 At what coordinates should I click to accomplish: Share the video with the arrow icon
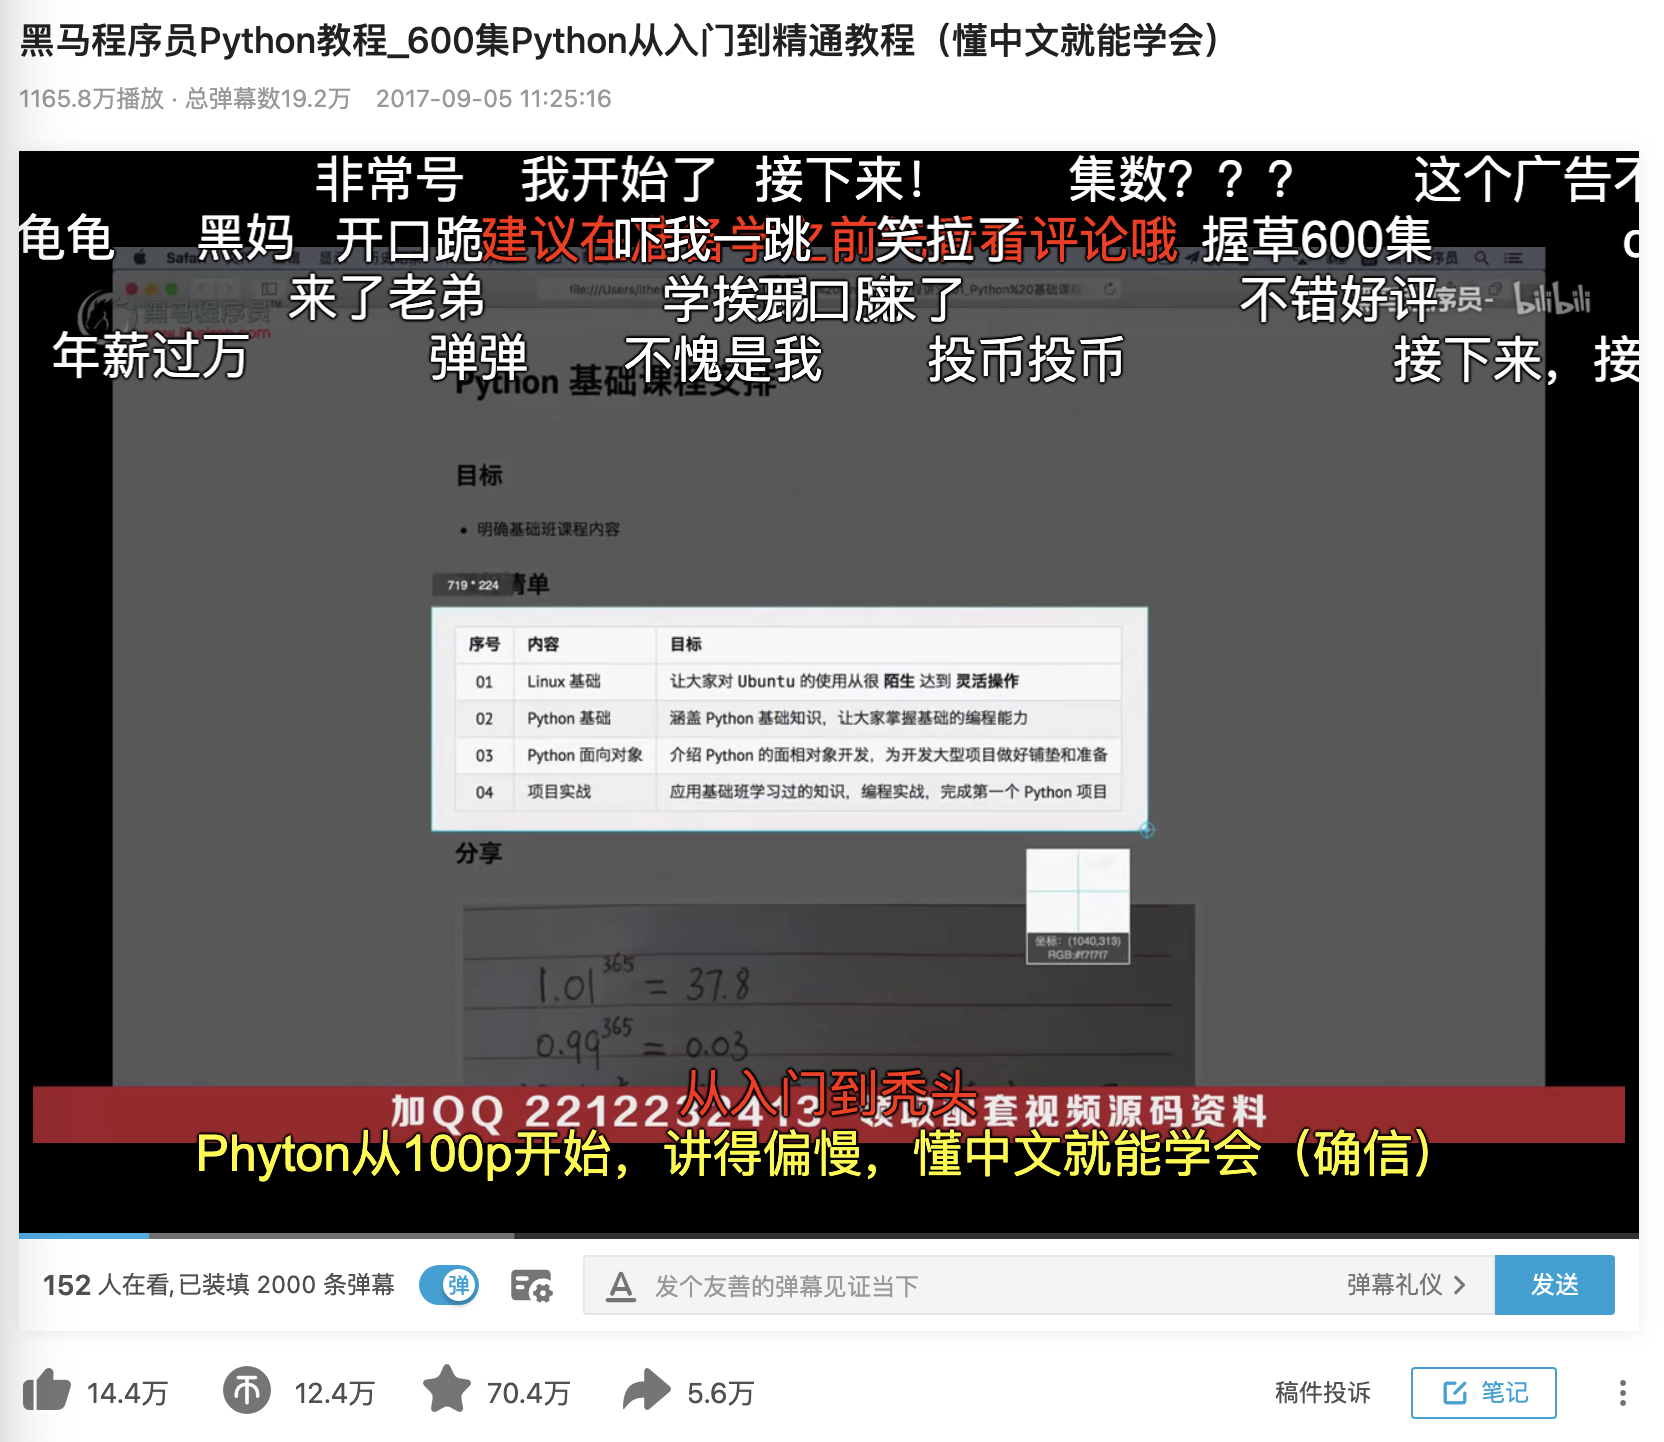pyautogui.click(x=646, y=1391)
